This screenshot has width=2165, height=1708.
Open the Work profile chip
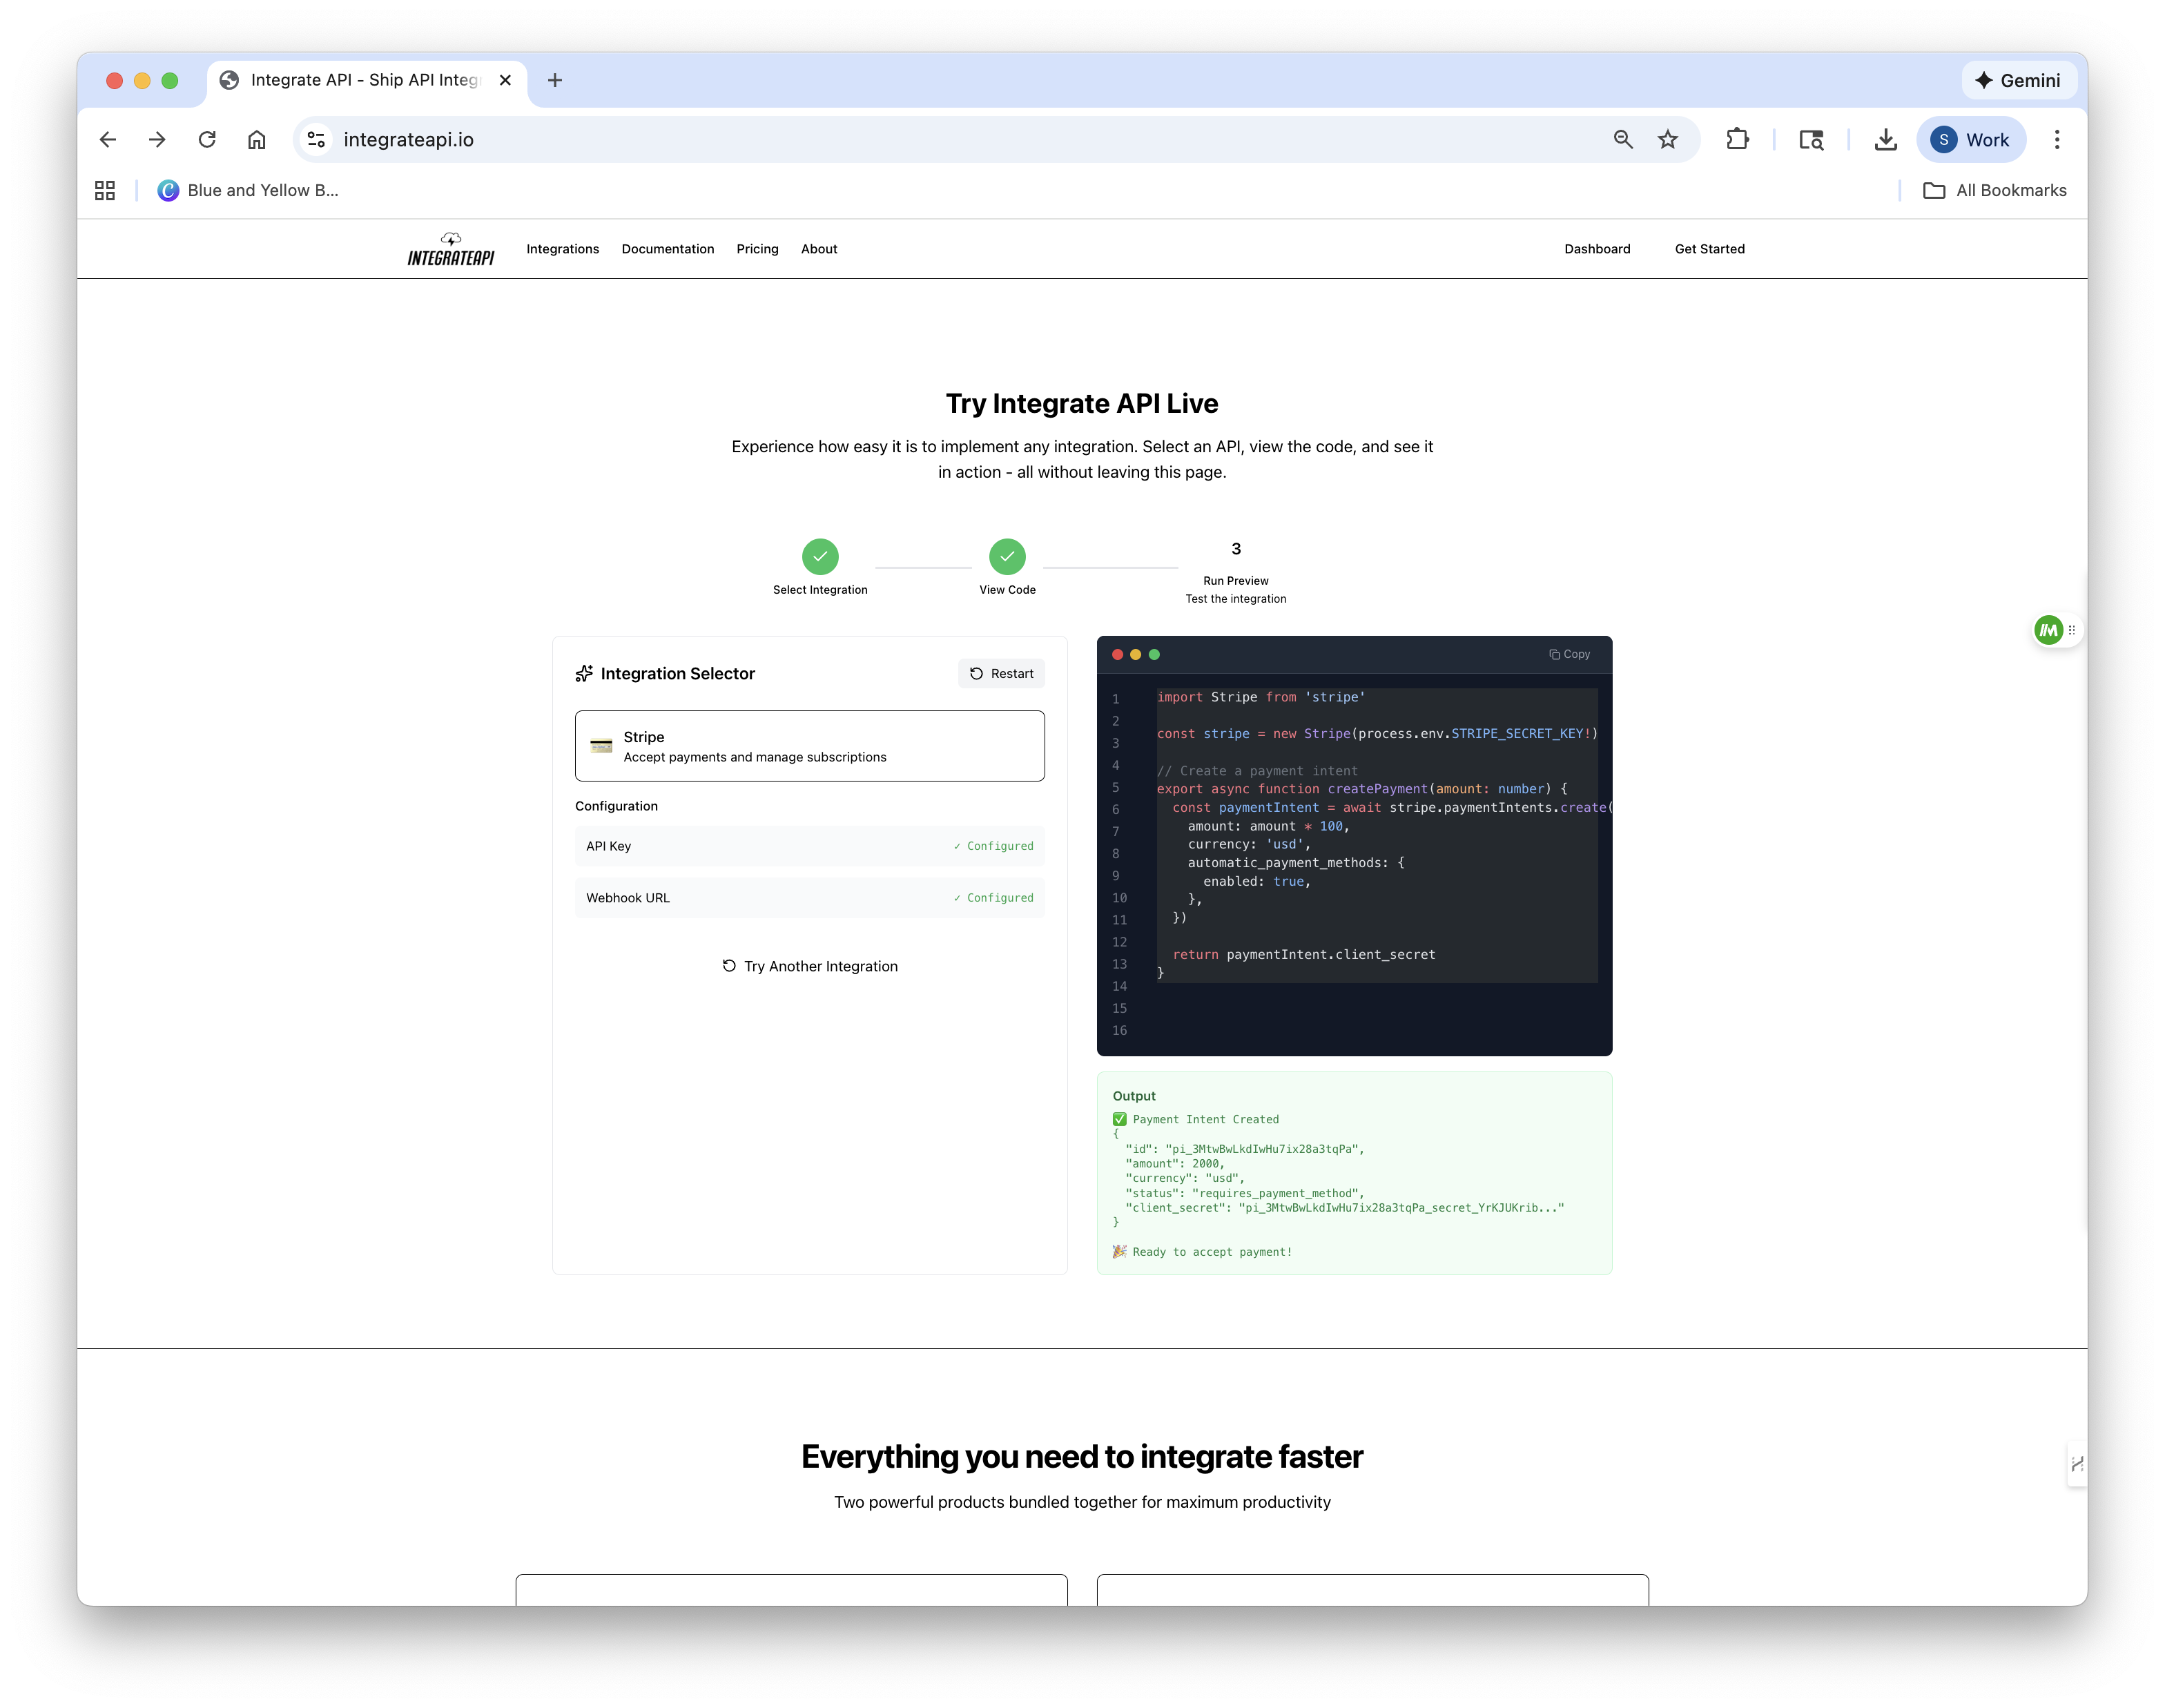[x=1970, y=139]
